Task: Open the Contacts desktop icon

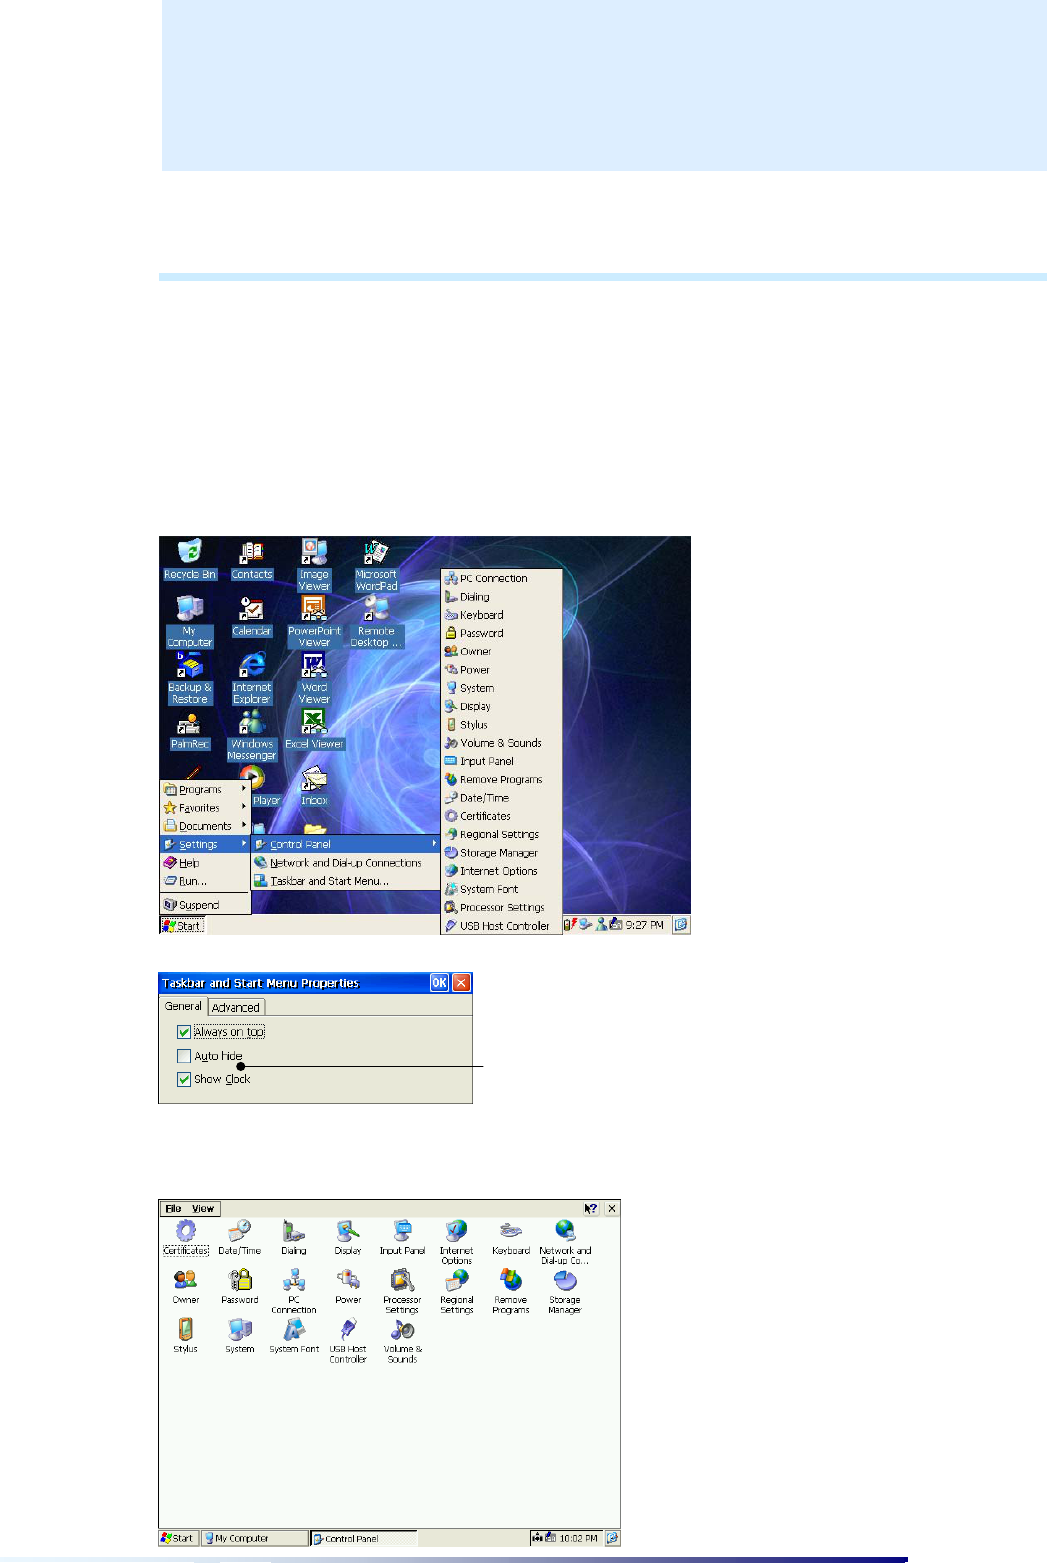Action: click(252, 559)
